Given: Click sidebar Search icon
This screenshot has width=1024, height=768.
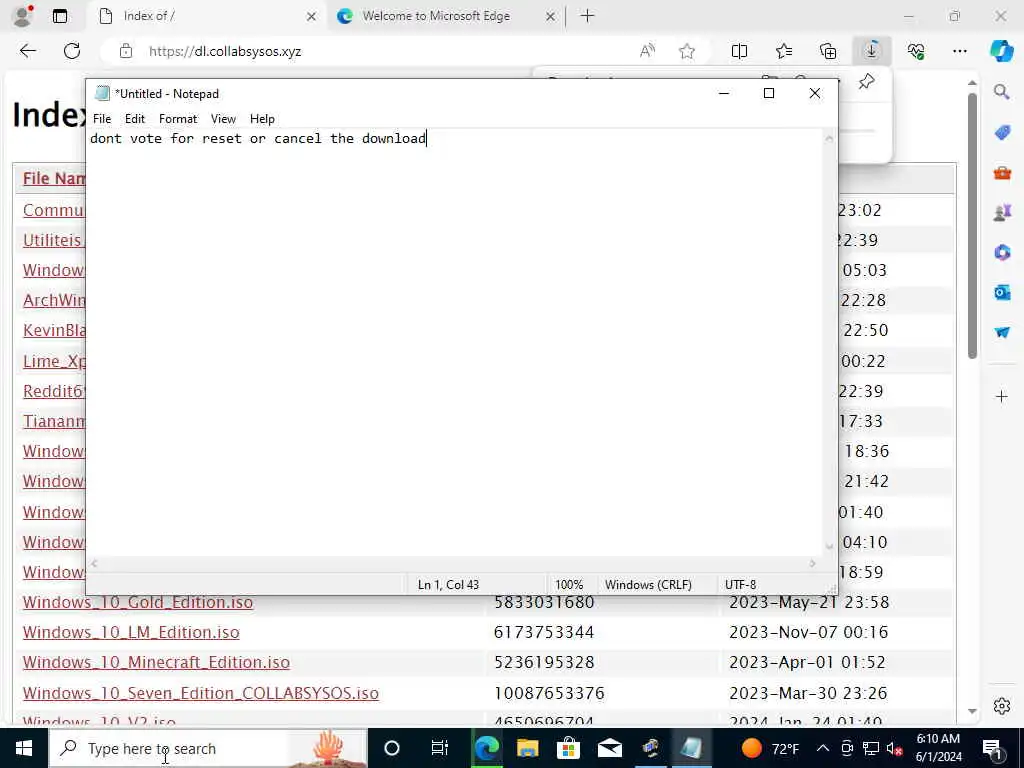Looking at the screenshot, I should pos(1002,92).
